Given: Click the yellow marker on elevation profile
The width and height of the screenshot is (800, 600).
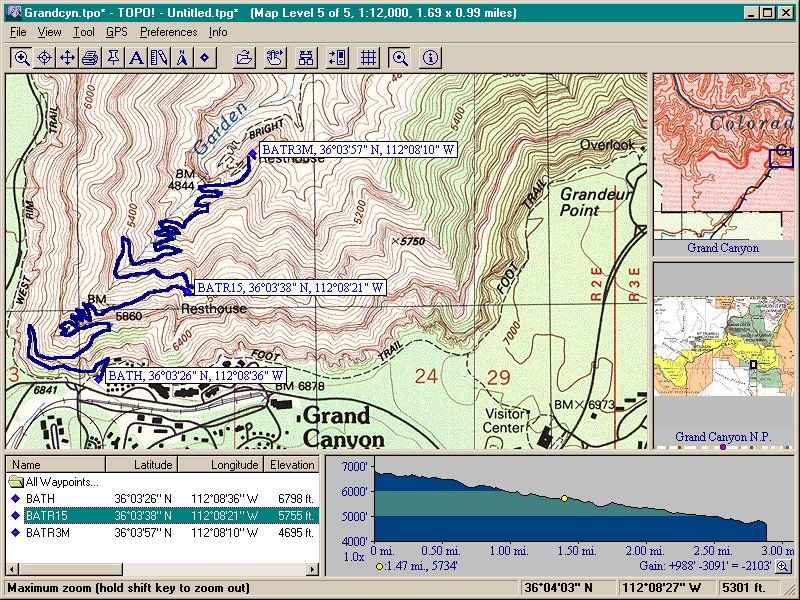Looking at the screenshot, I should [x=564, y=498].
